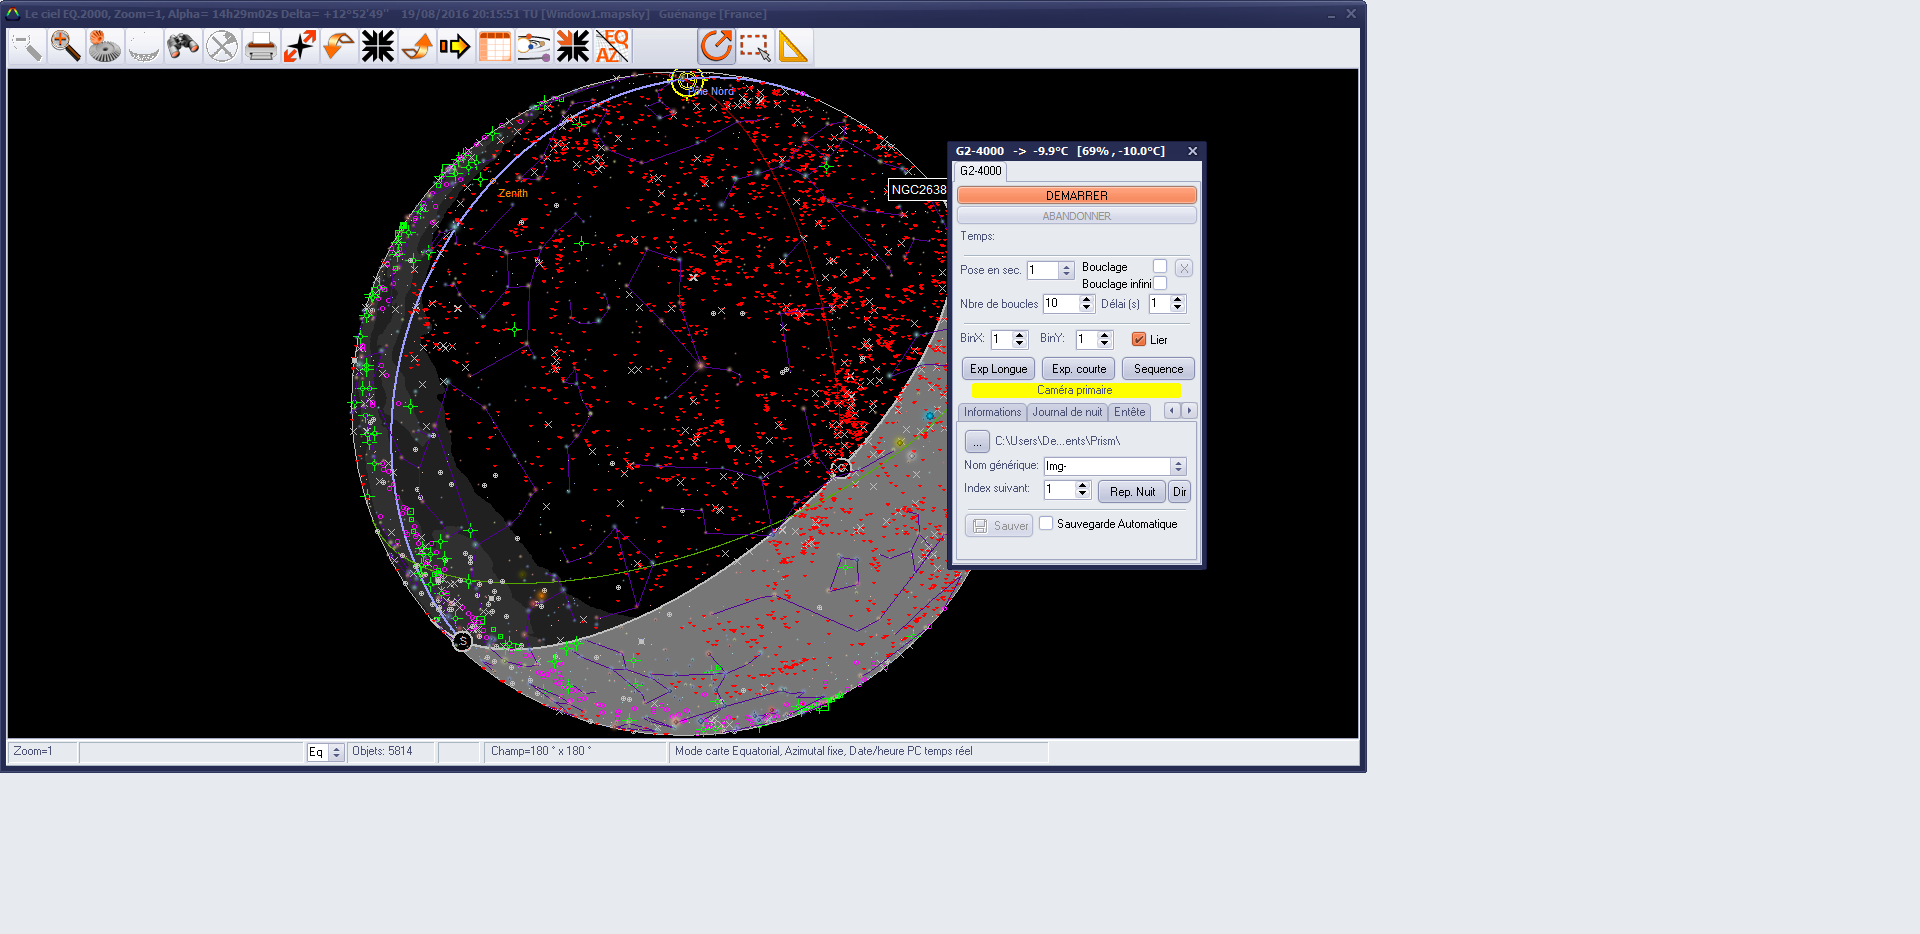Uncheck the Lier binning checkbox

click(1139, 340)
